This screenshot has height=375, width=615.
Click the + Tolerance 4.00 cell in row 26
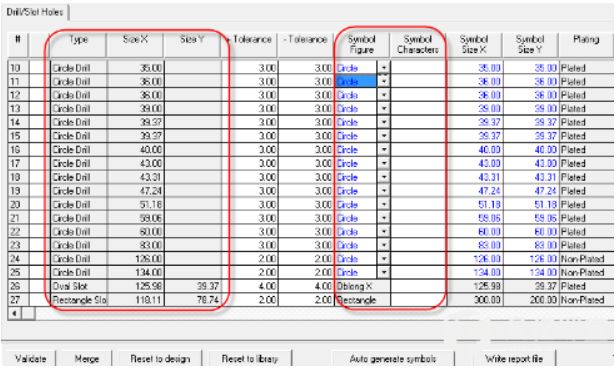click(x=249, y=286)
